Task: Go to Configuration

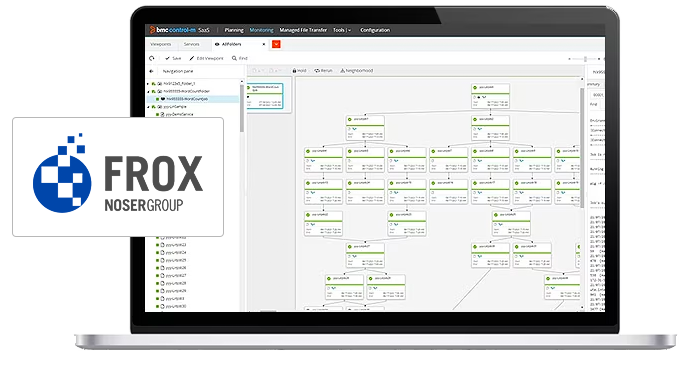Action: (375, 30)
